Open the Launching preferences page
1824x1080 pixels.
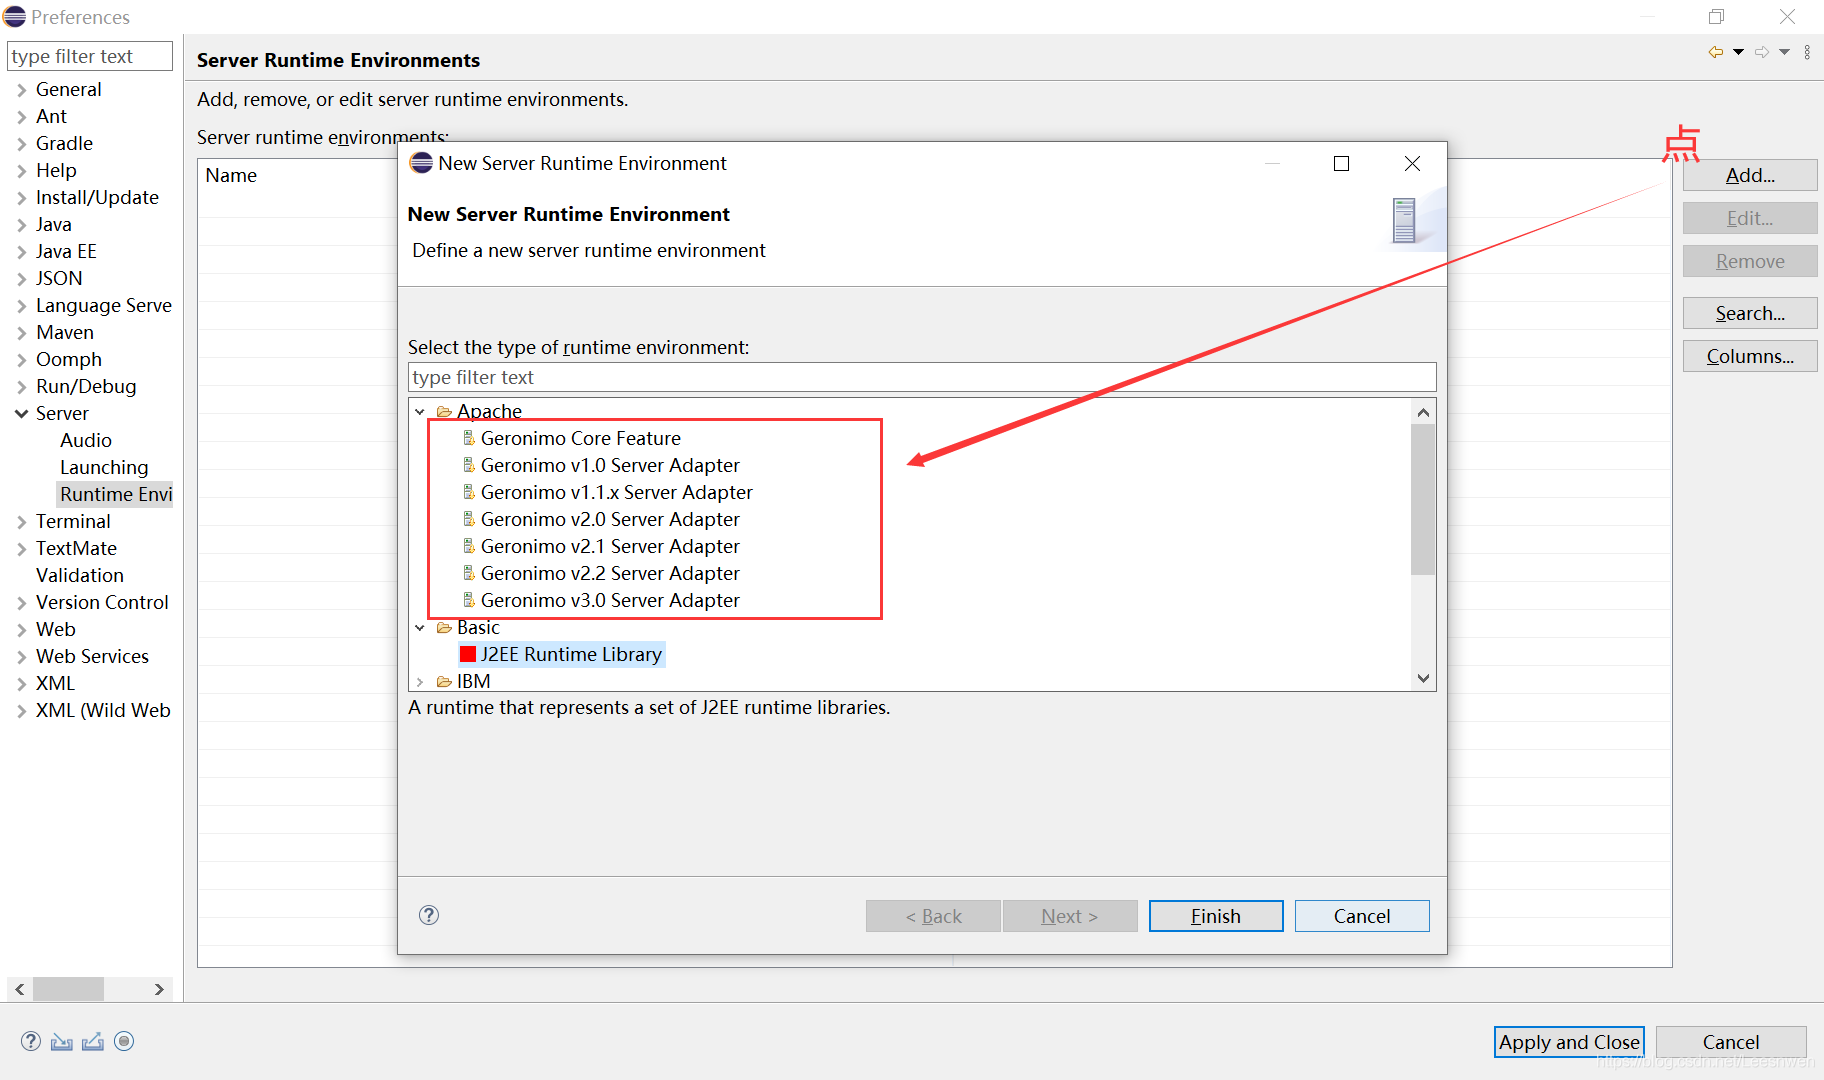[x=103, y=467]
